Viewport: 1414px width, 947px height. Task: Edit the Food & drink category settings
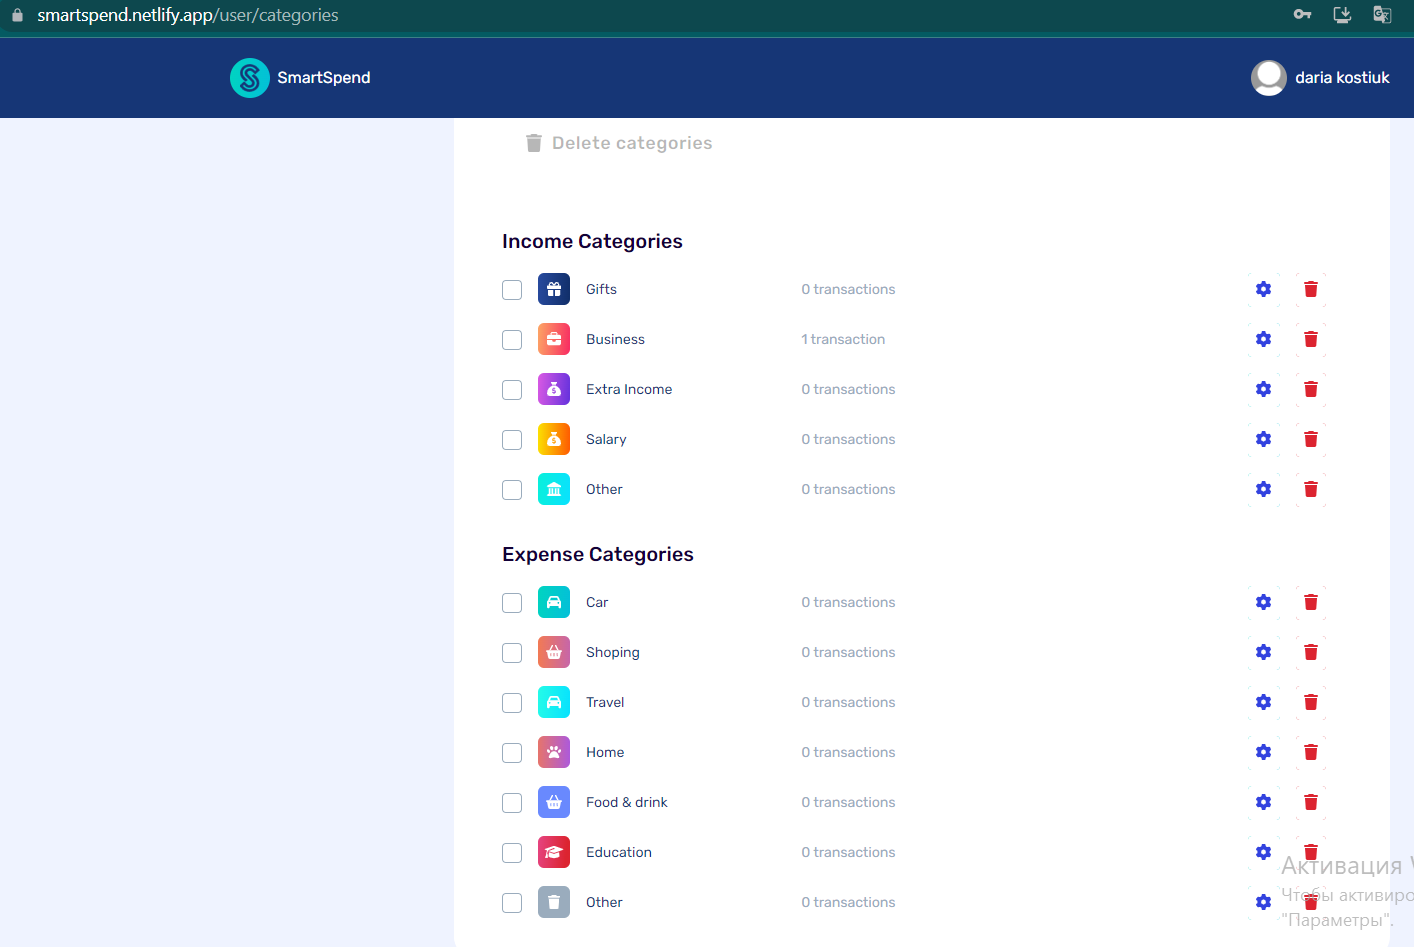coord(1263,802)
